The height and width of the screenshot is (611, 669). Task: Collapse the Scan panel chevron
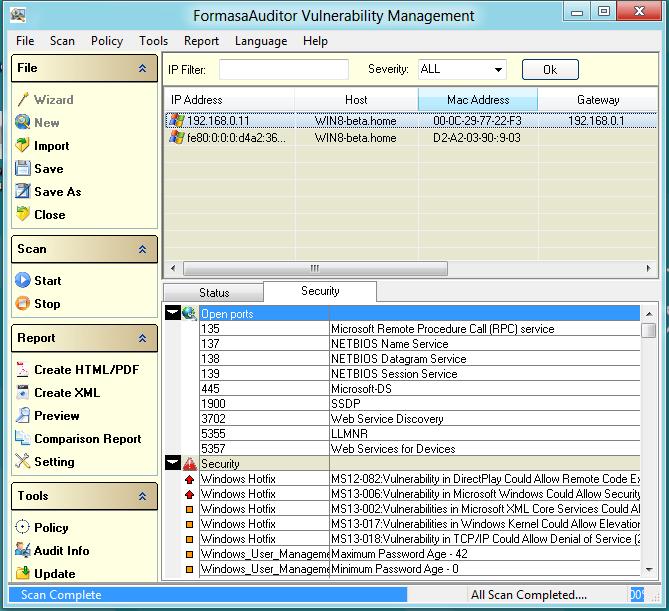(x=143, y=249)
